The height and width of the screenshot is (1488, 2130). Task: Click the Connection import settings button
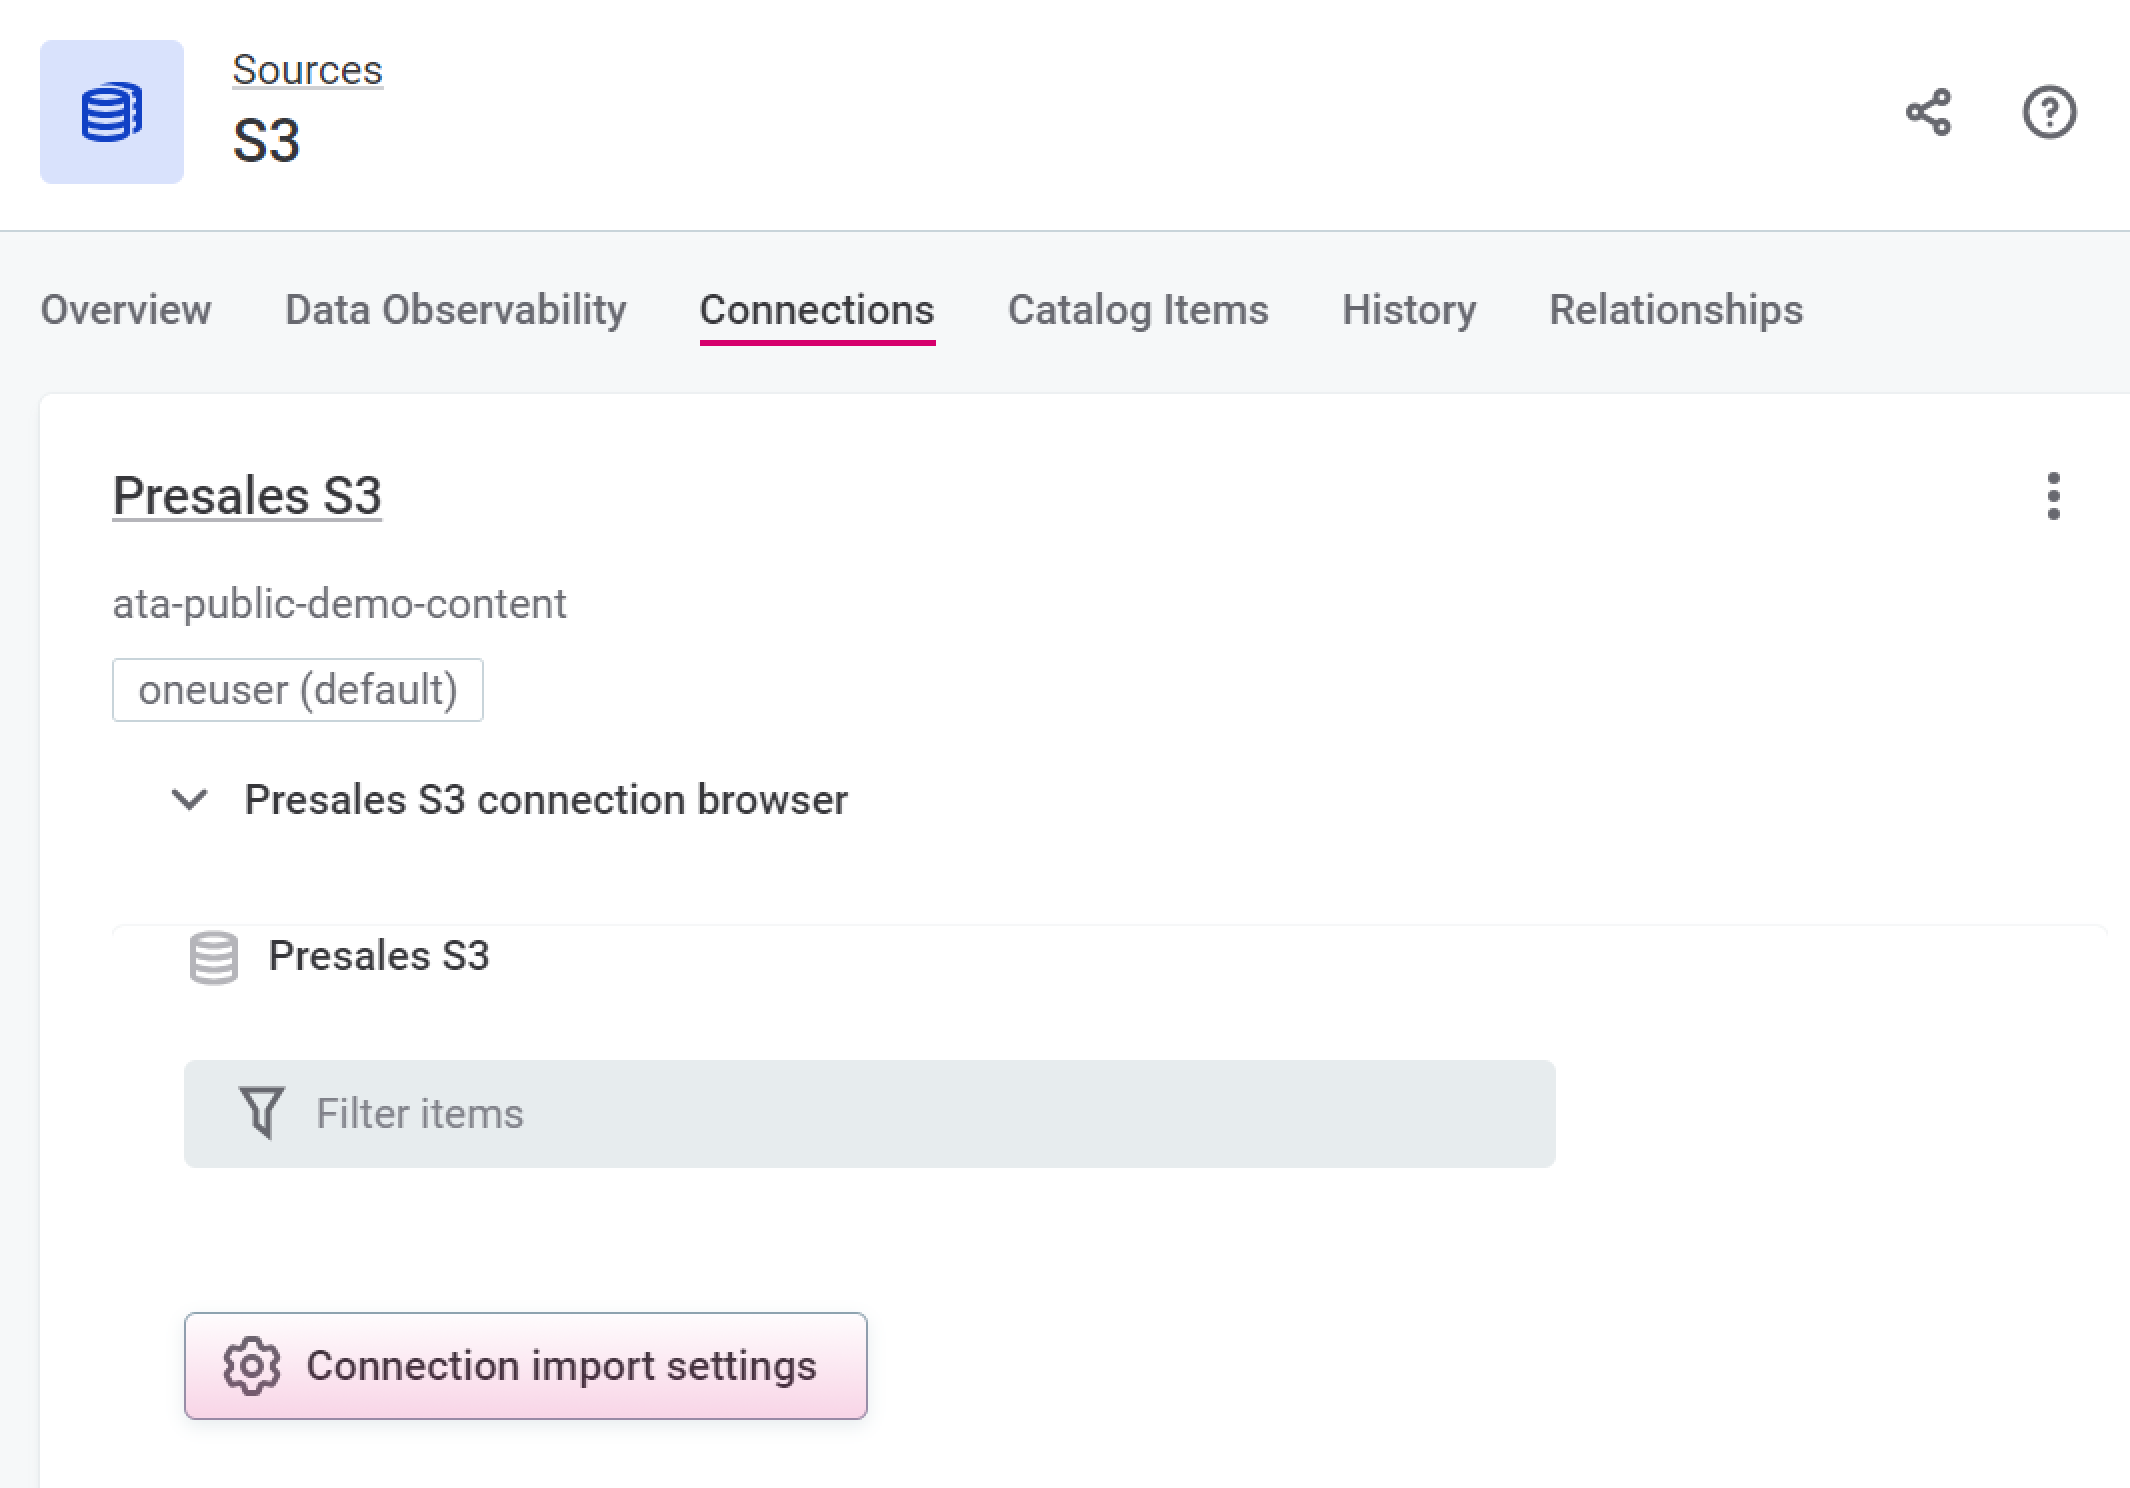coord(525,1366)
